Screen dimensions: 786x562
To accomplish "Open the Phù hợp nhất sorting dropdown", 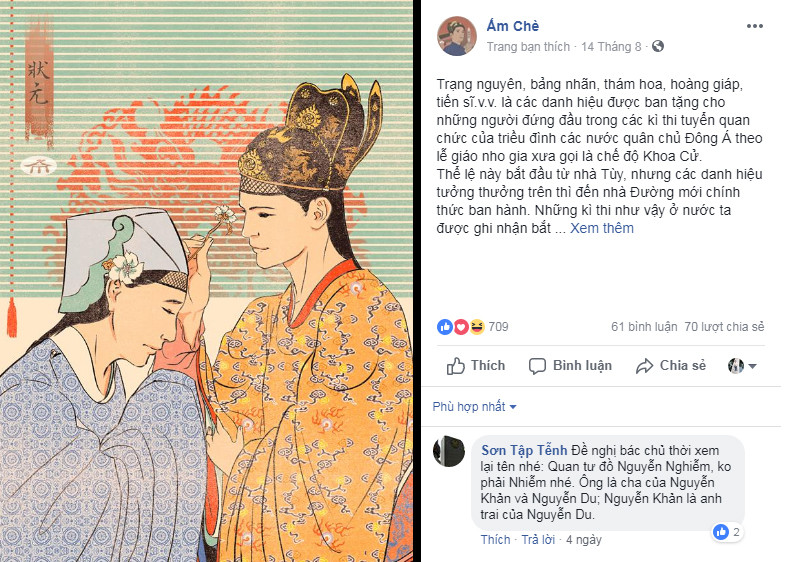I will click(x=474, y=407).
